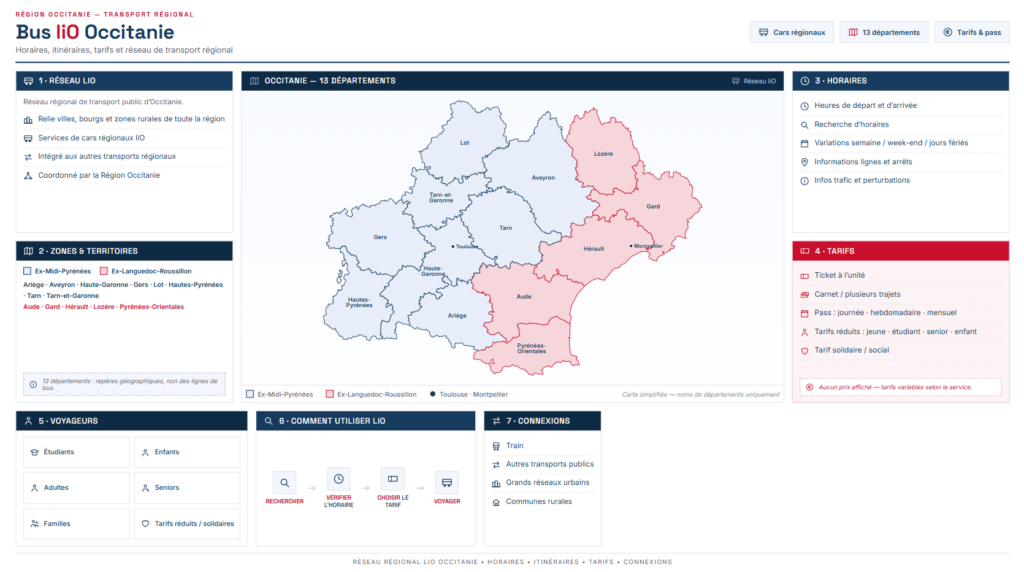The height and width of the screenshot is (572, 1024).
Task: Select Tarifs réduits / solidaires card
Action: pyautogui.click(x=187, y=524)
